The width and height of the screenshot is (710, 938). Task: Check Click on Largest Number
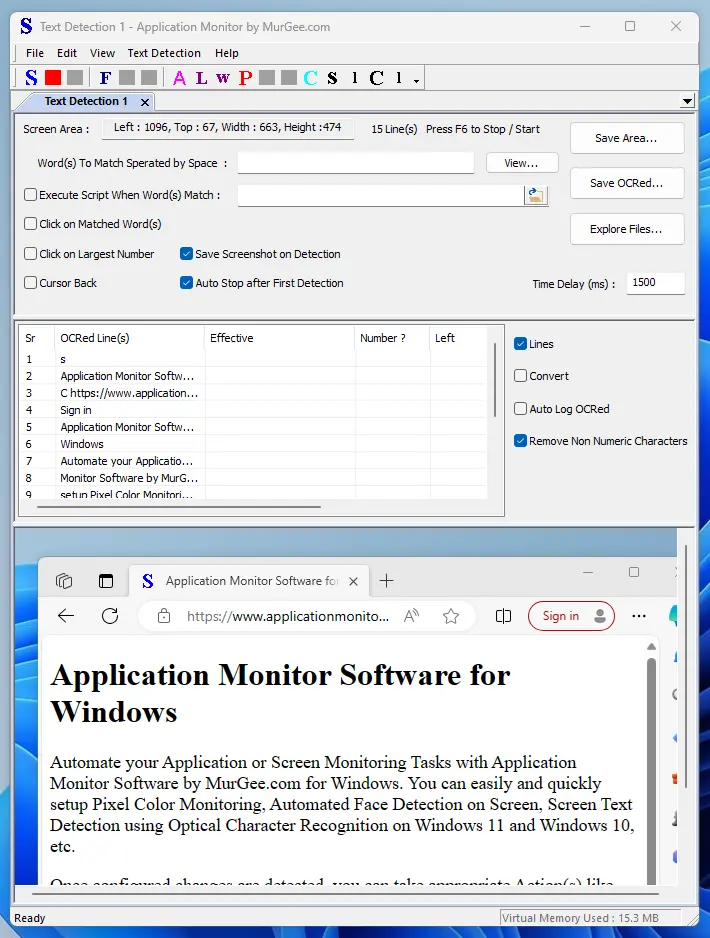[x=31, y=254]
